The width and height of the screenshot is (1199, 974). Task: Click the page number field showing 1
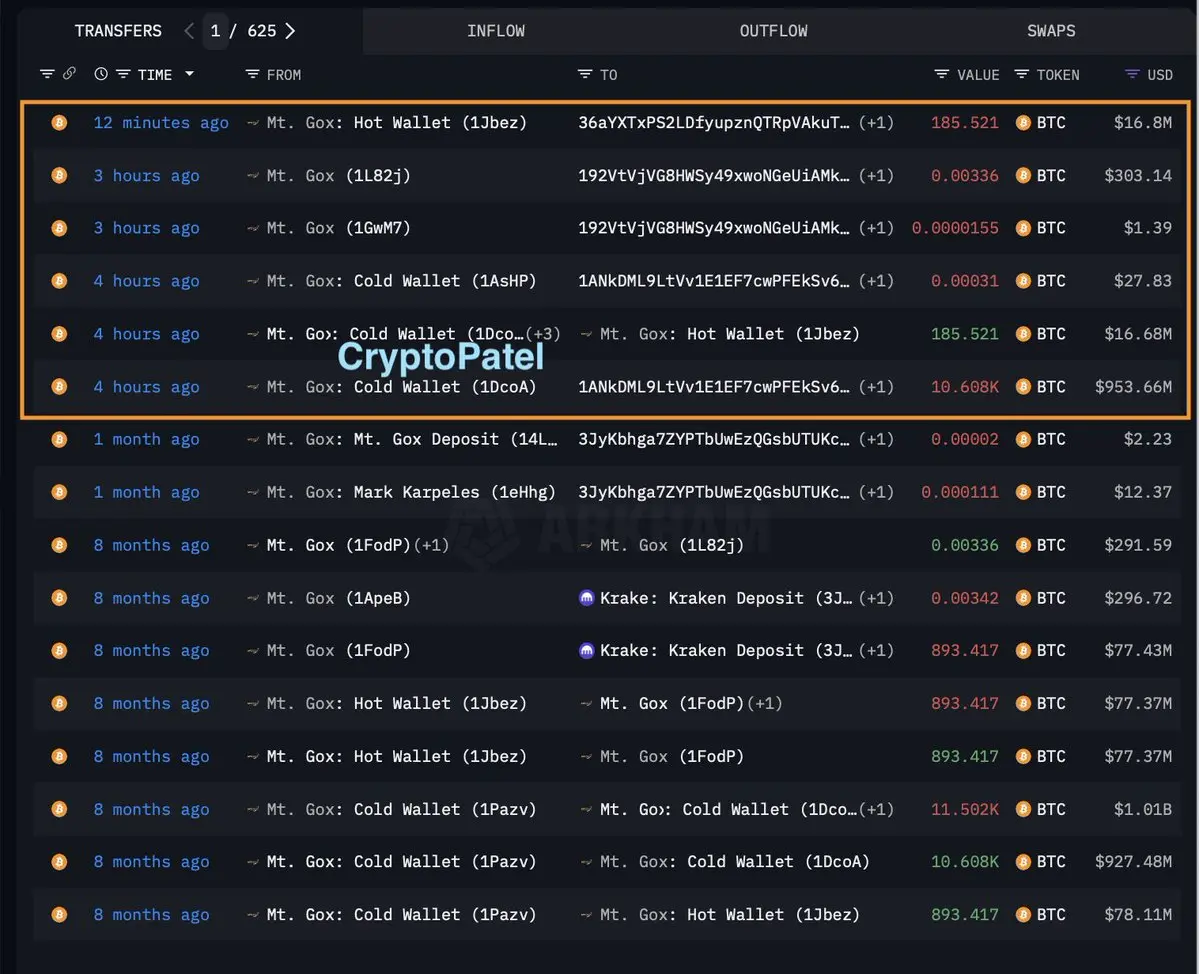(215, 31)
